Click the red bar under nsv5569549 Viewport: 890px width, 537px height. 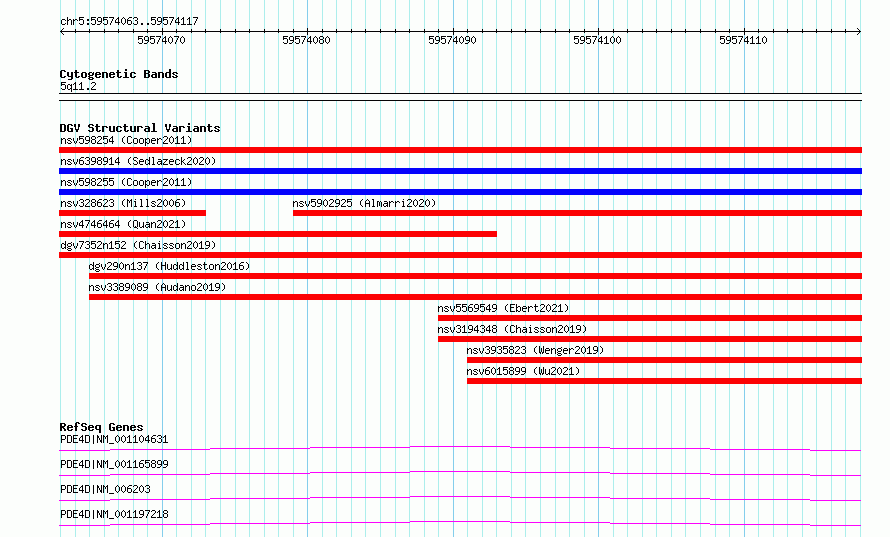(x=650, y=318)
